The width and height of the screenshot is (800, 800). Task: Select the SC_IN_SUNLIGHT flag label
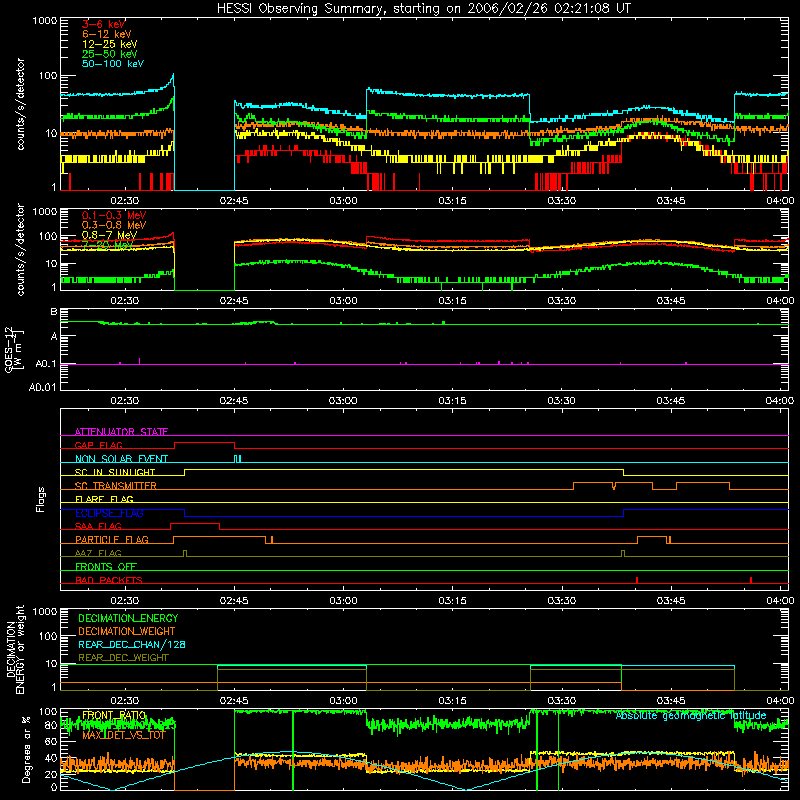[115, 472]
